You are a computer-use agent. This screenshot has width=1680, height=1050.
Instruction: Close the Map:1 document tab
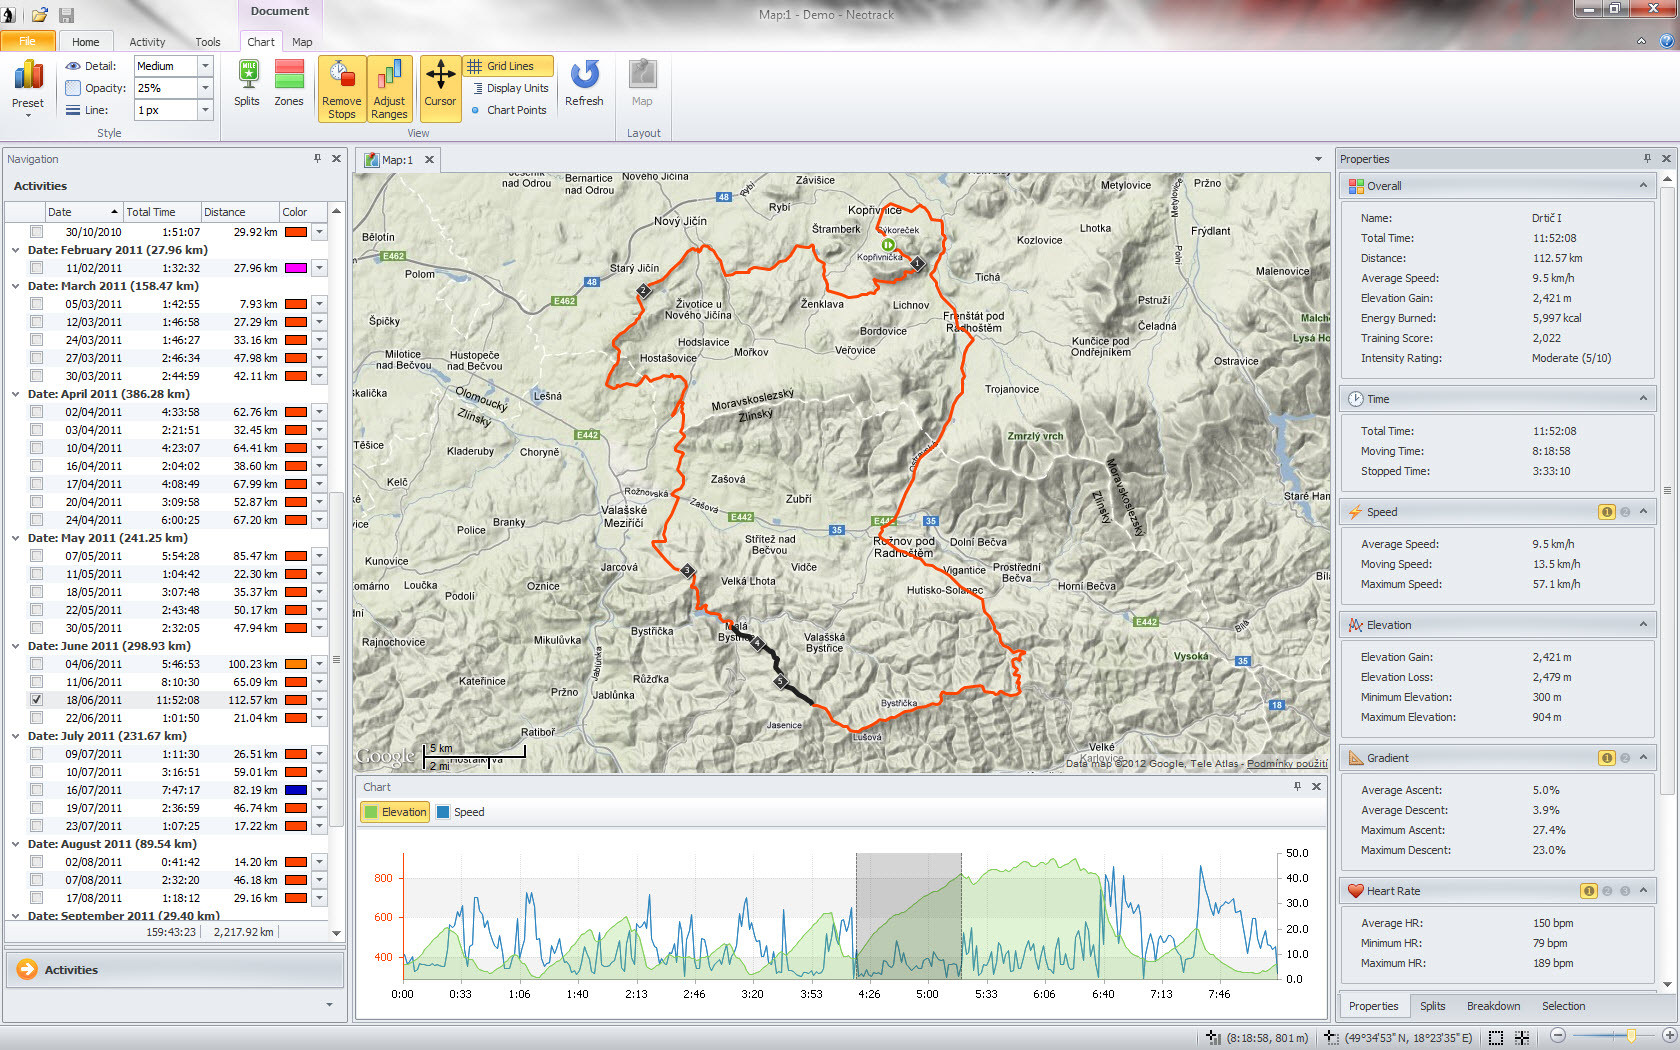click(429, 159)
